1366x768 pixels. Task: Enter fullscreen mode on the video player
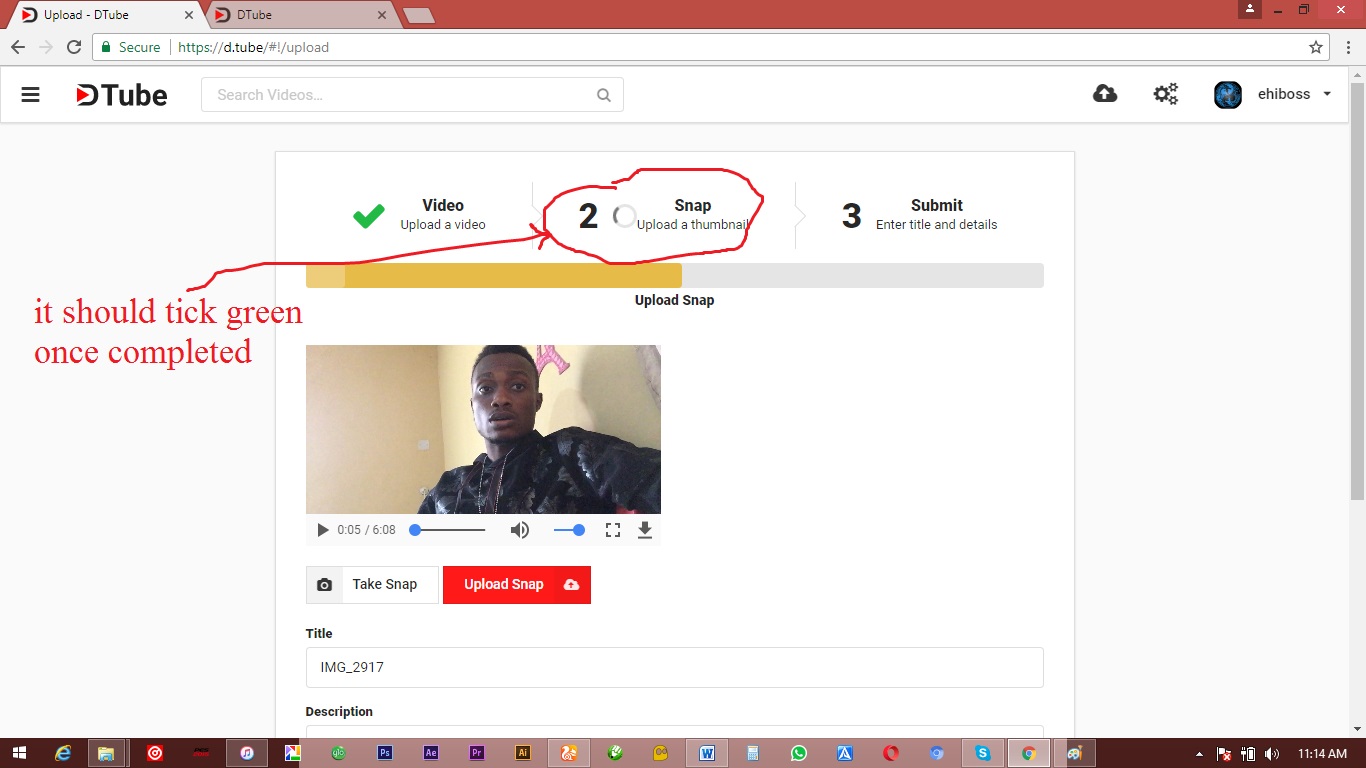point(612,530)
